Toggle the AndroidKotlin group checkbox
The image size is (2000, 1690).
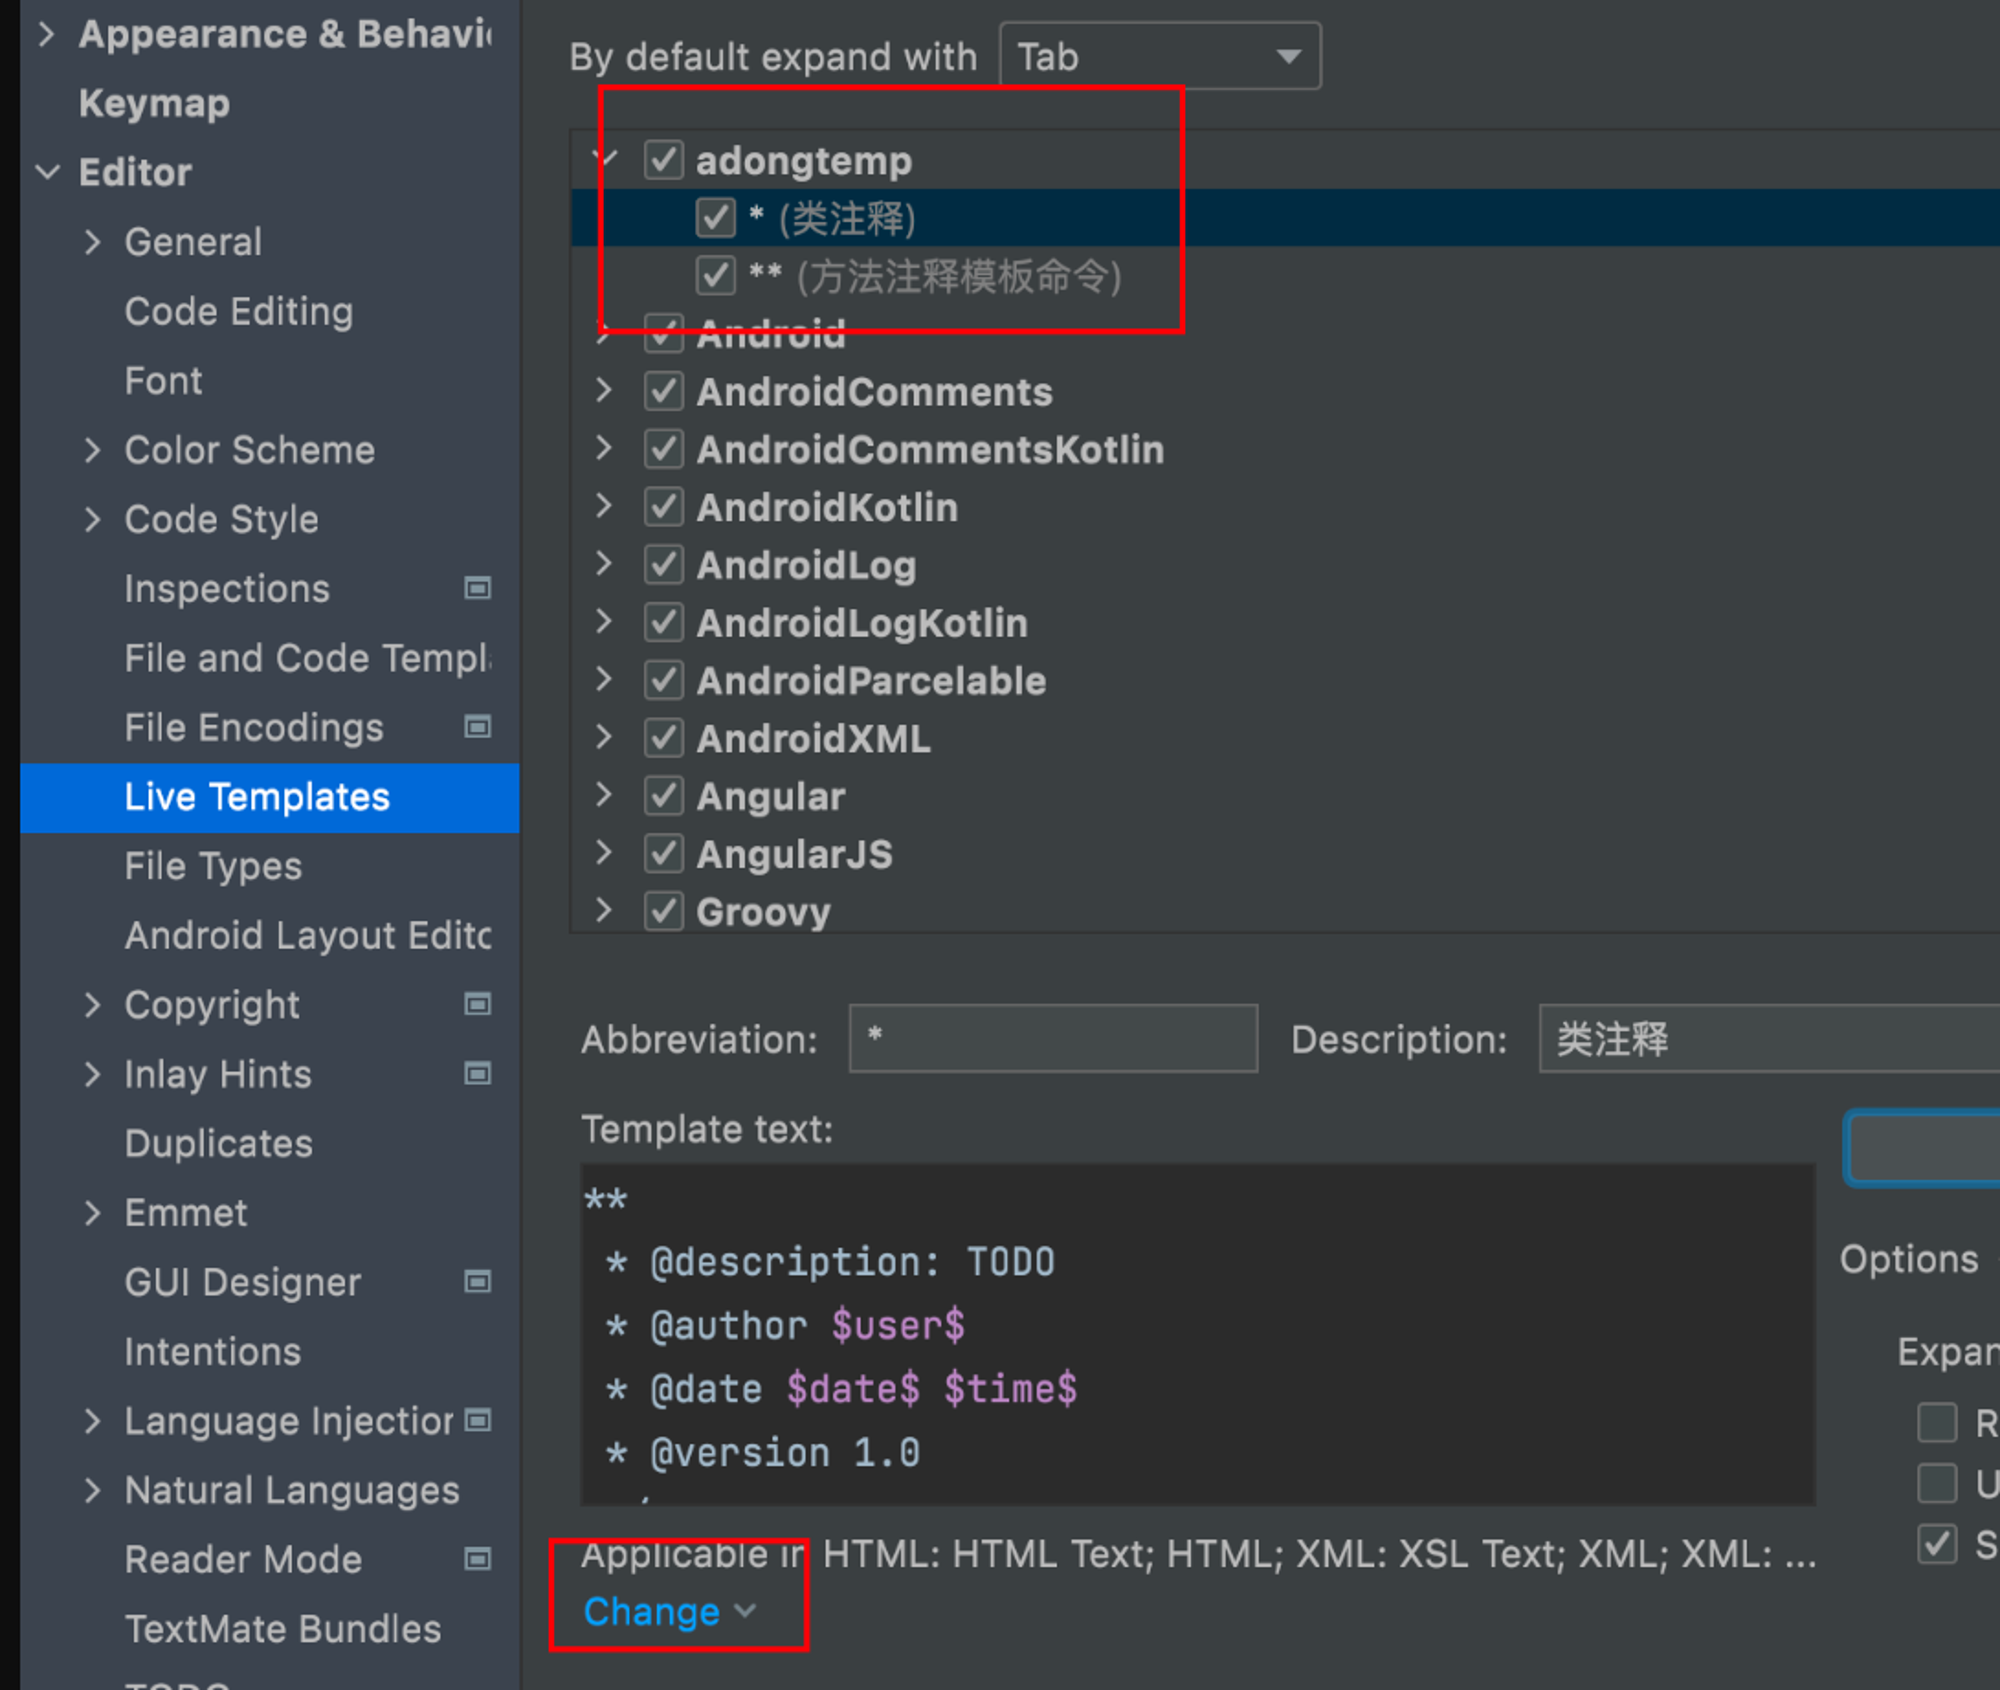click(664, 507)
